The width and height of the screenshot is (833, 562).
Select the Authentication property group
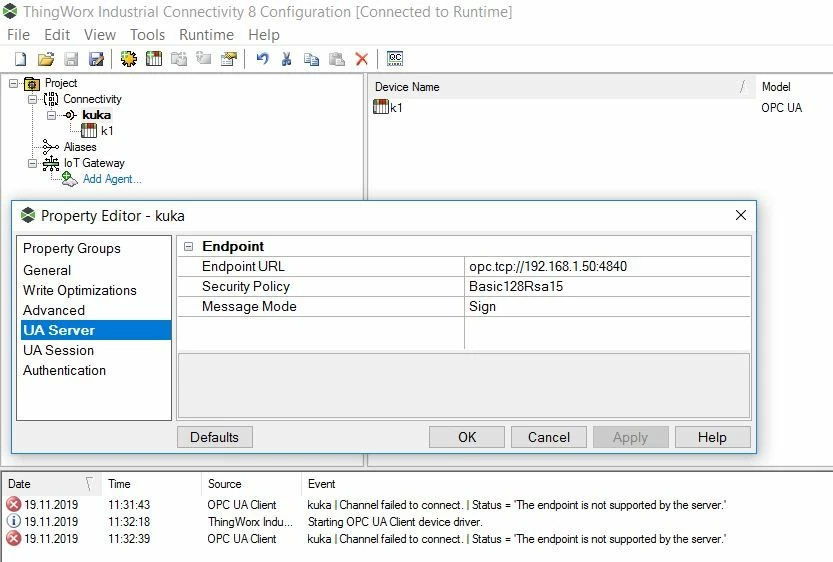(x=94, y=370)
